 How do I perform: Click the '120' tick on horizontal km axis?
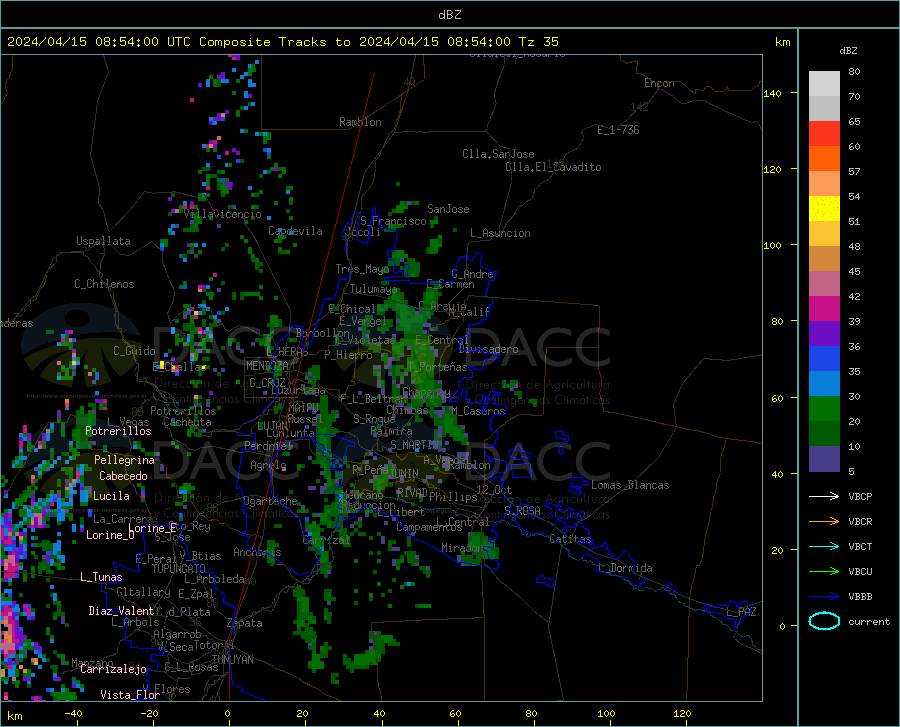(x=682, y=714)
